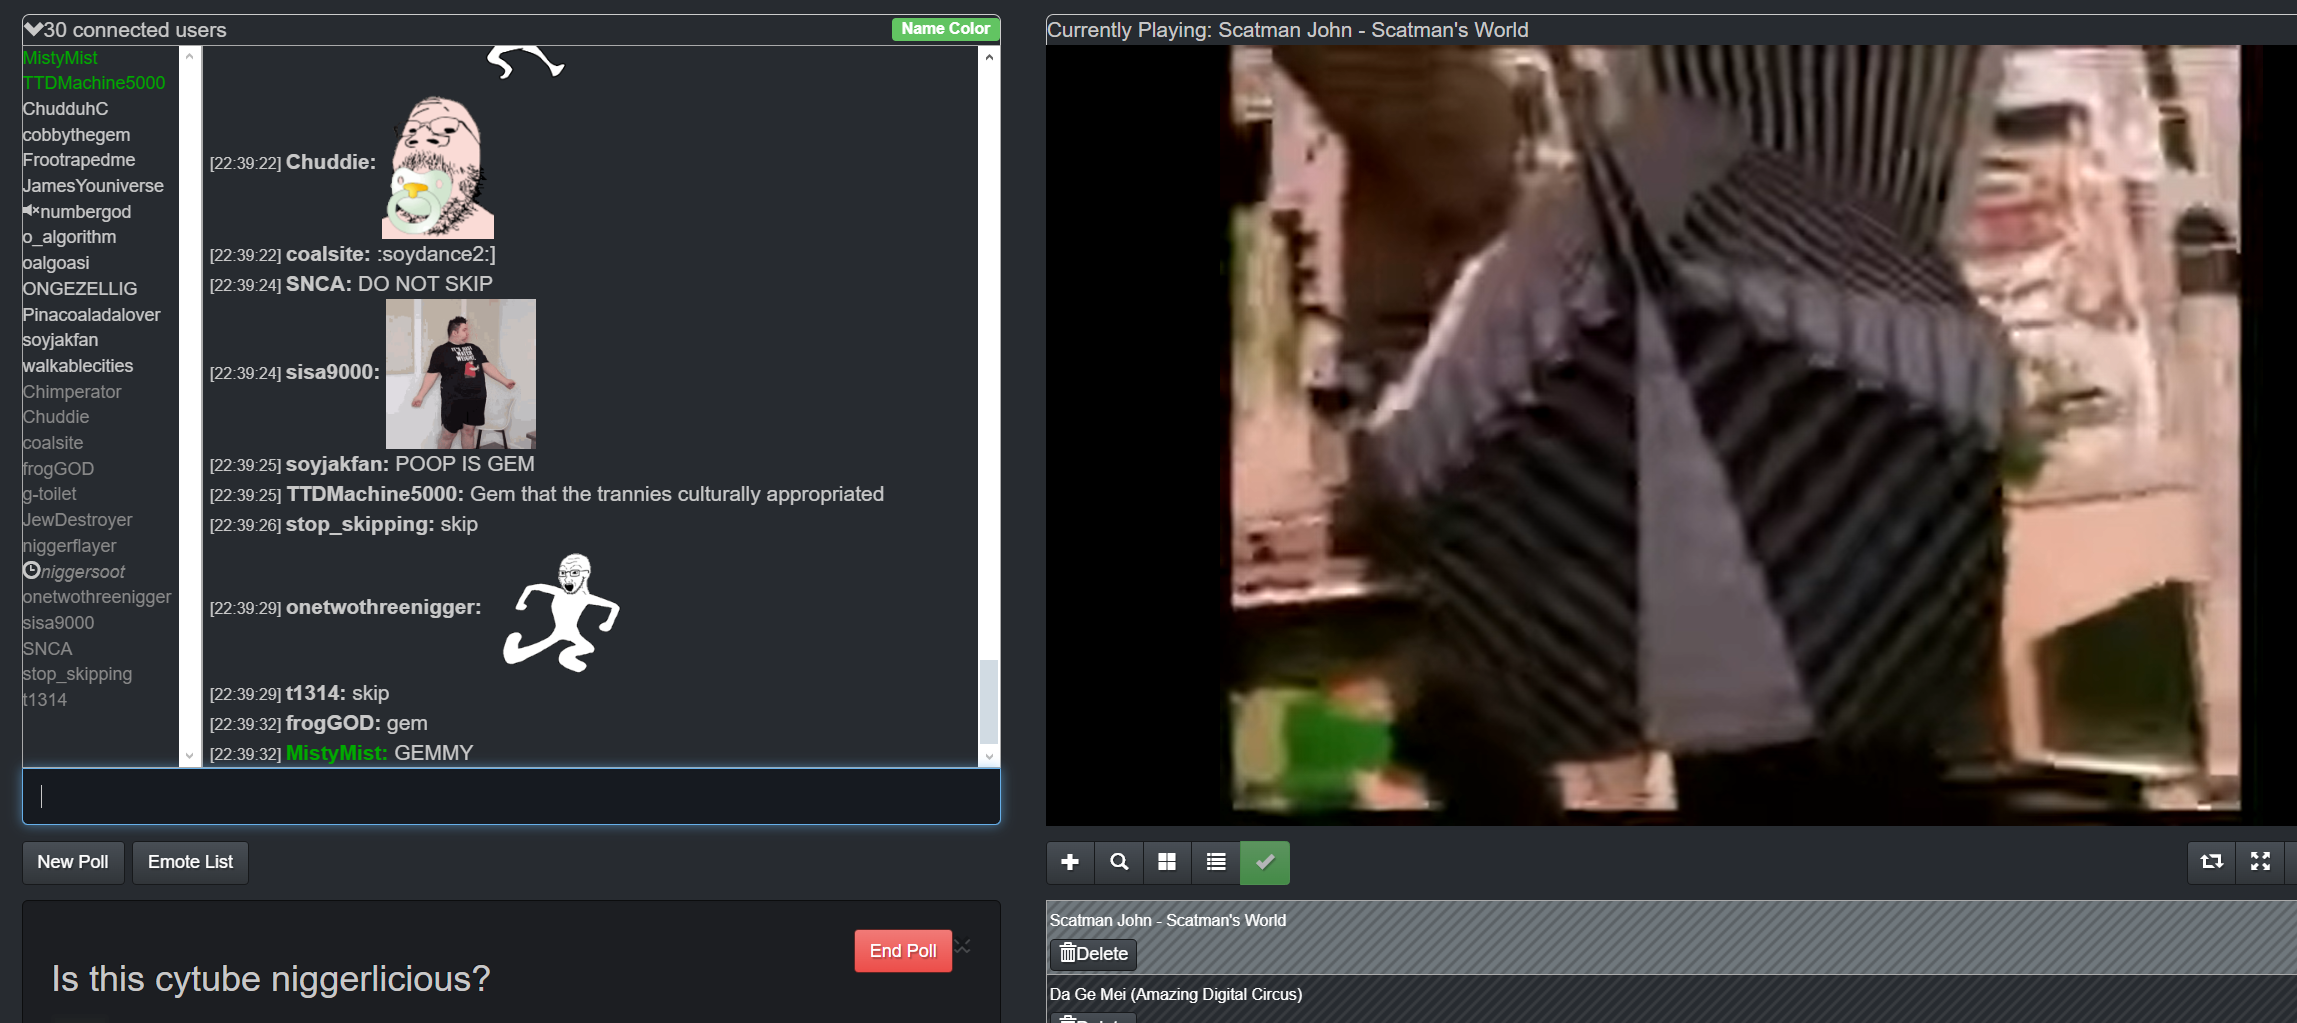The width and height of the screenshot is (2297, 1023).
Task: Select Chuddie in the user list
Action: click(56, 417)
